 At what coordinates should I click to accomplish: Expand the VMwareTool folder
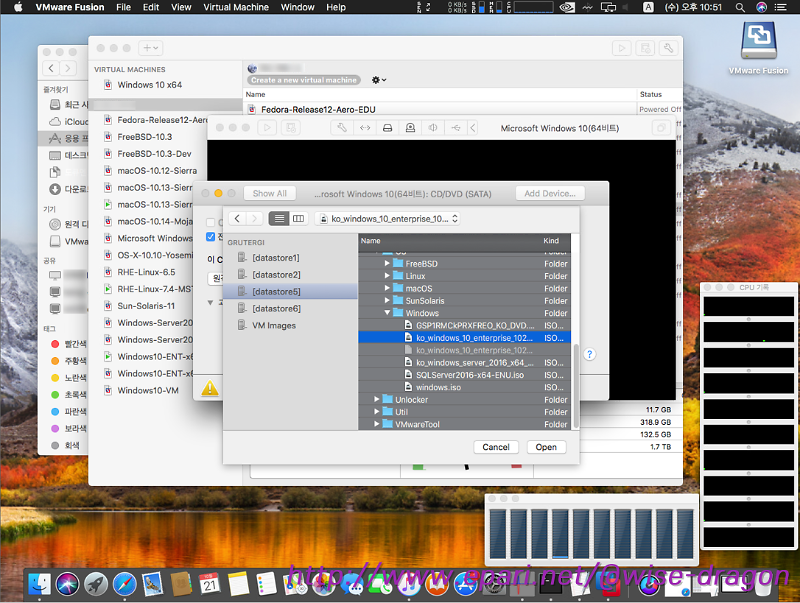[377, 423]
